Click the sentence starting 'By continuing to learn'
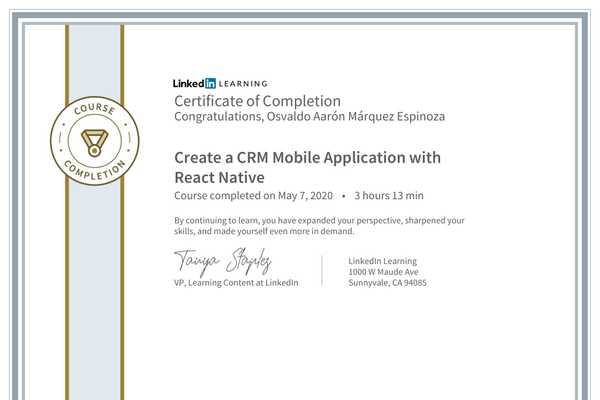This screenshot has width=600, height=400. (x=319, y=220)
